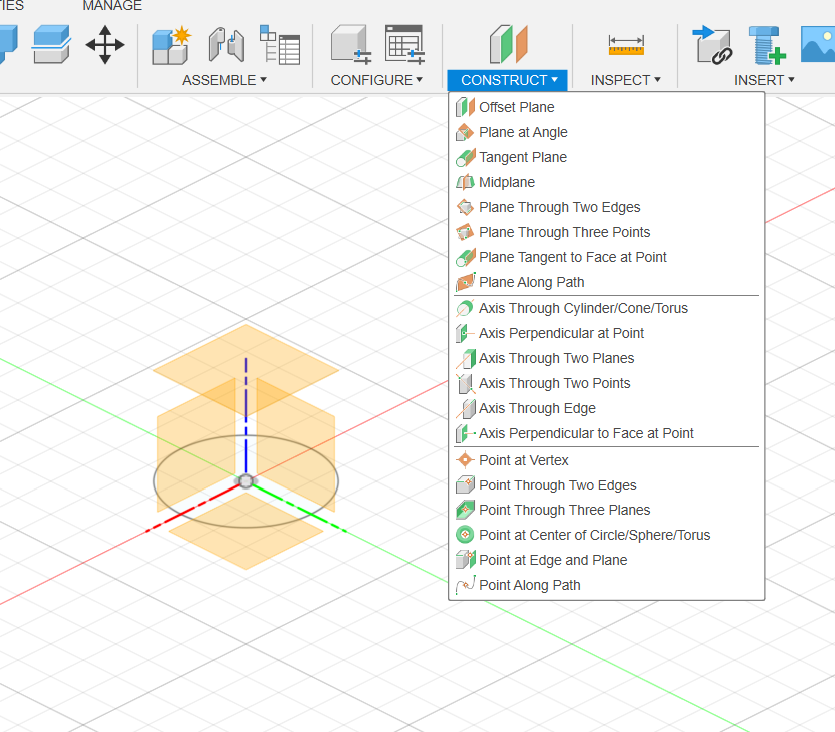Choose Plane at Angle option
835x732 pixels.
tap(607, 132)
